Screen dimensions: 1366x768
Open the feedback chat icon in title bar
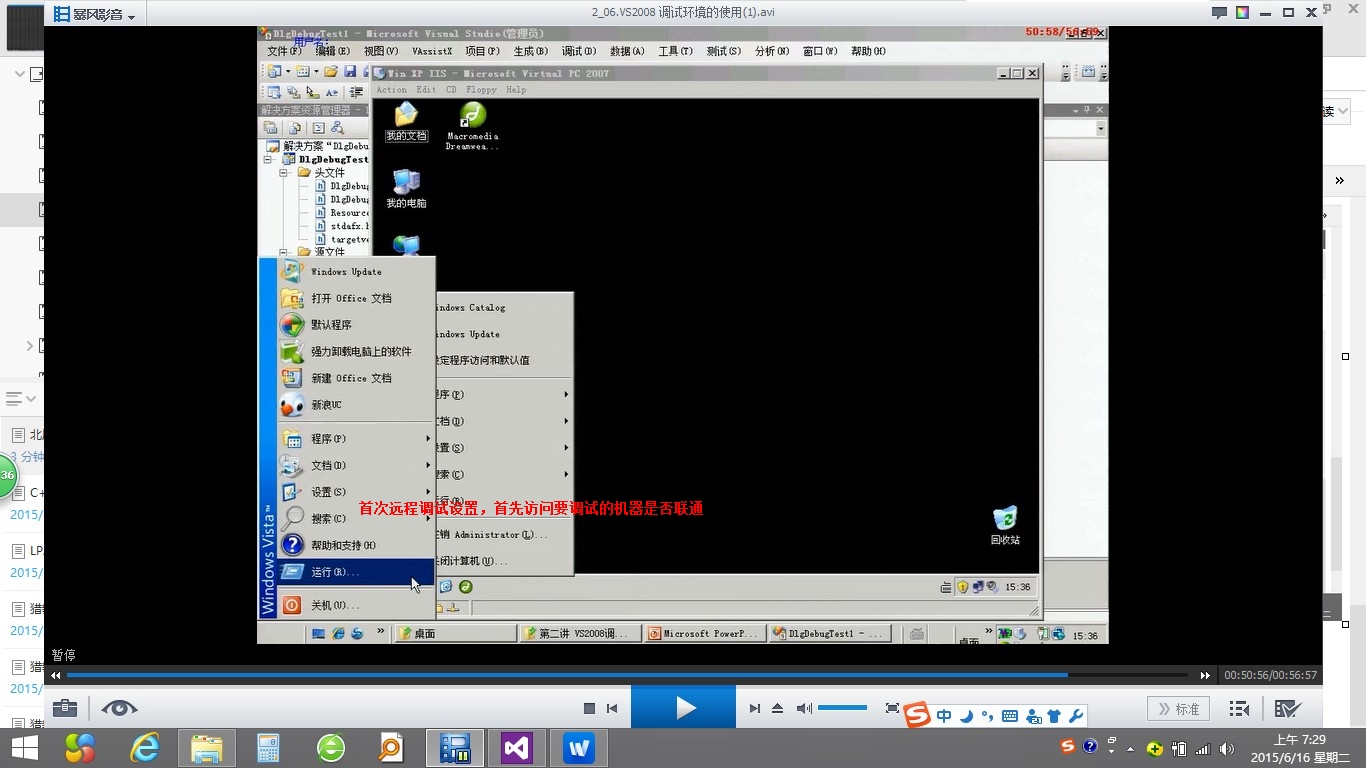[x=1219, y=13]
